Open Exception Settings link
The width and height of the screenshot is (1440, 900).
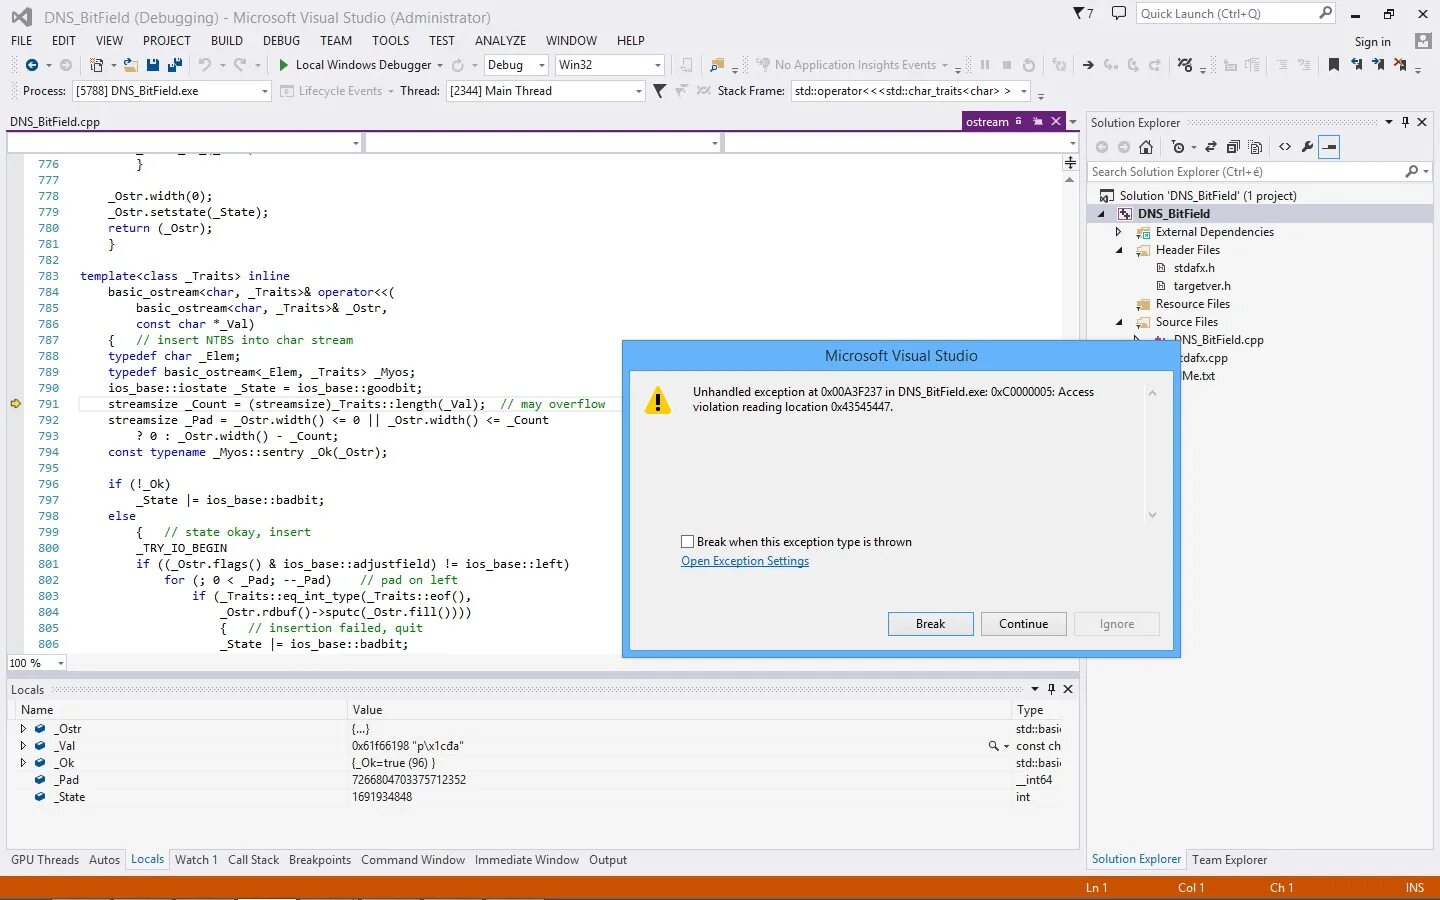(x=745, y=561)
